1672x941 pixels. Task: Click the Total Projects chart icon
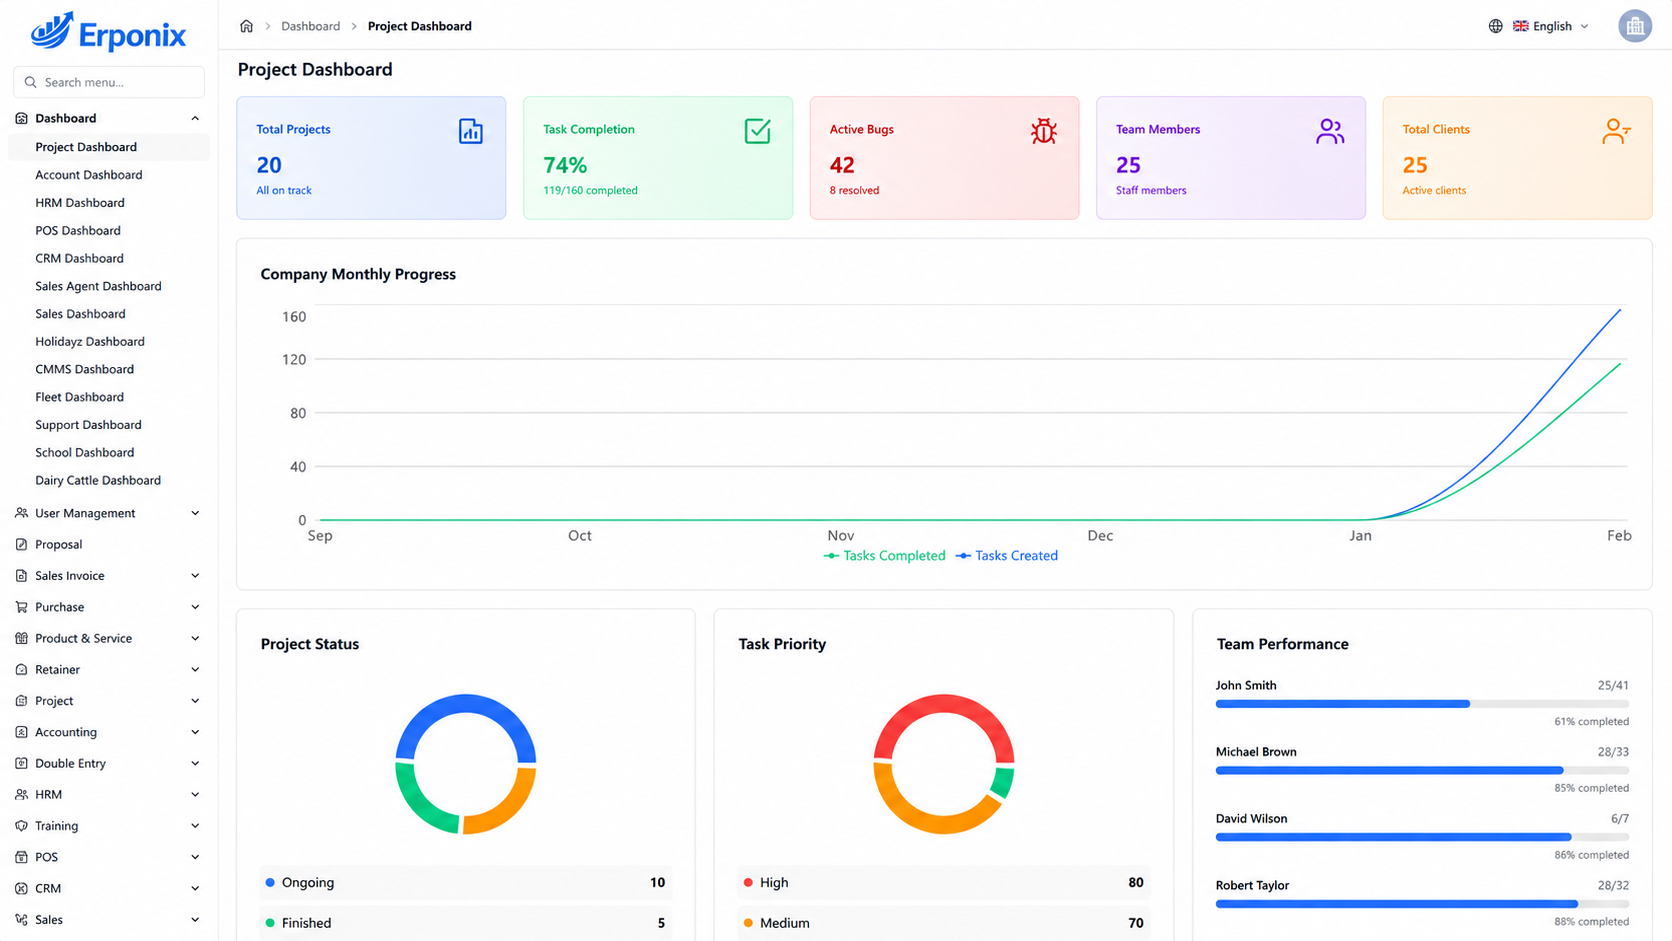470,131
